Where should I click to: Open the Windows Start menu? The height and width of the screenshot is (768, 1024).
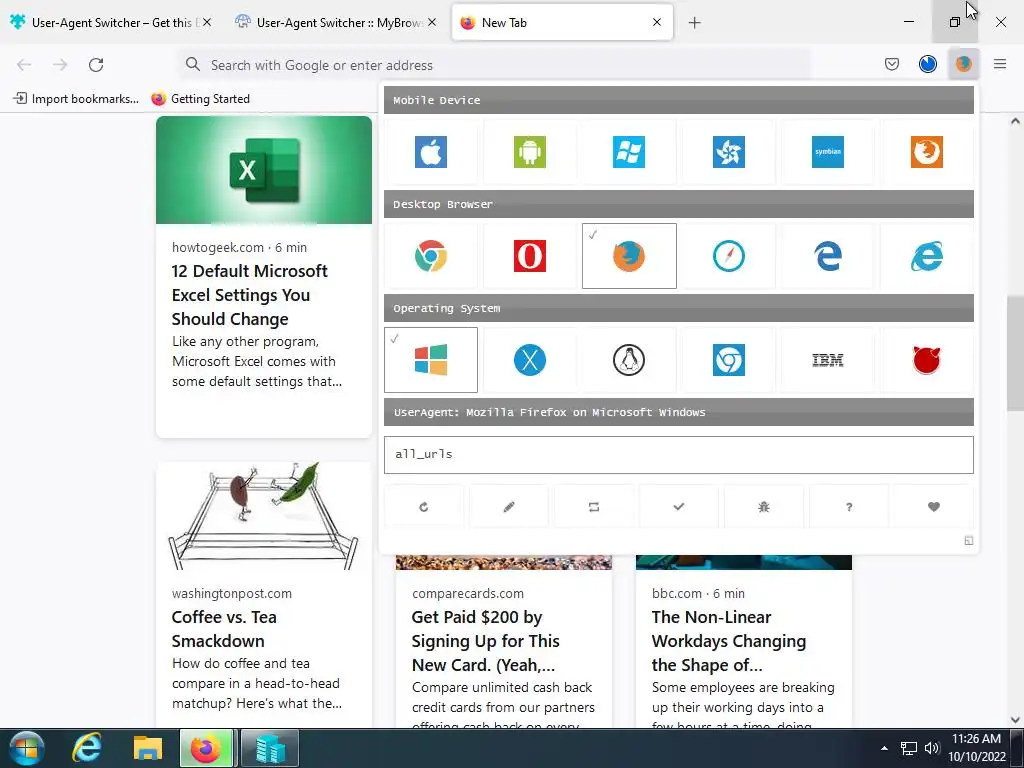[x=26, y=748]
